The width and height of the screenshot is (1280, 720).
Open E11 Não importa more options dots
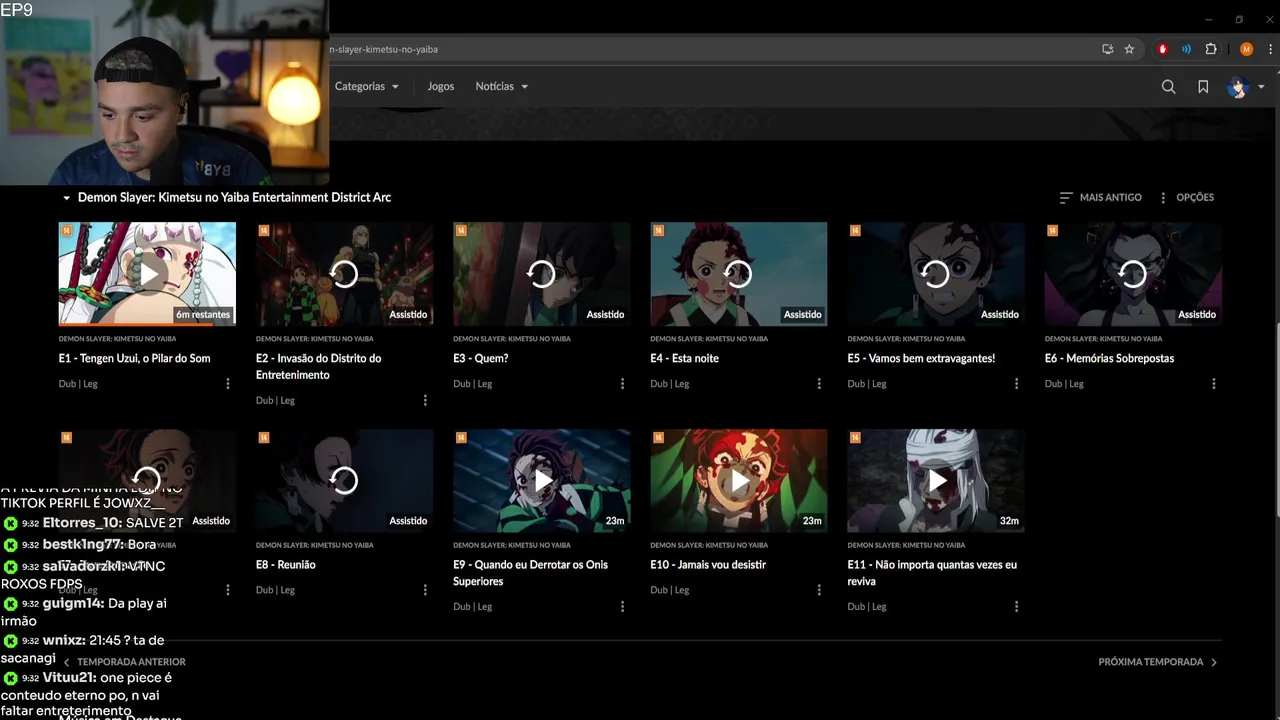pyautogui.click(x=1016, y=607)
